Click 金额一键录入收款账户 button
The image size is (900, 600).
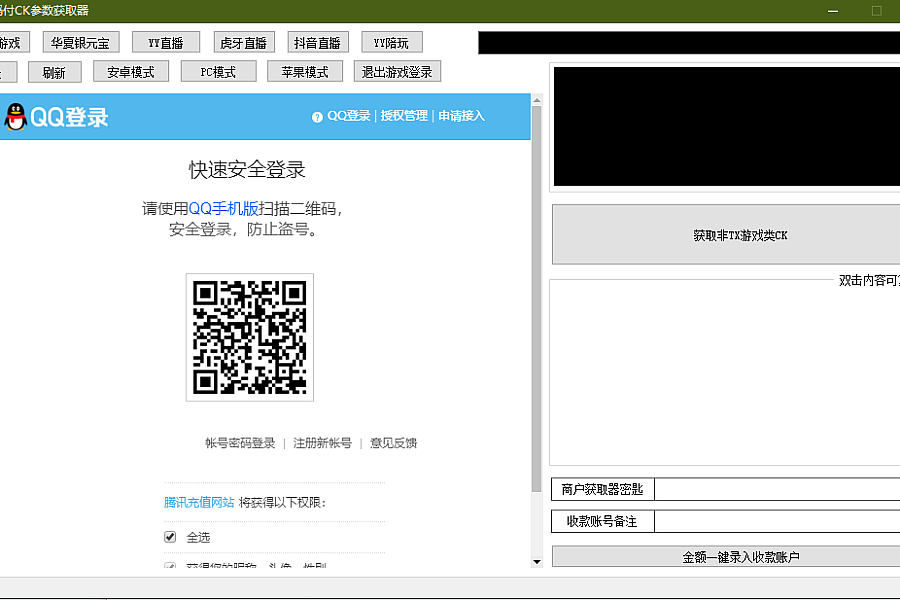(726, 556)
